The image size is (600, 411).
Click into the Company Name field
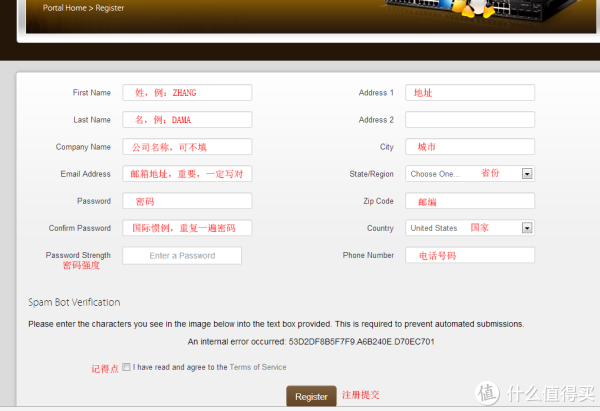click(187, 147)
